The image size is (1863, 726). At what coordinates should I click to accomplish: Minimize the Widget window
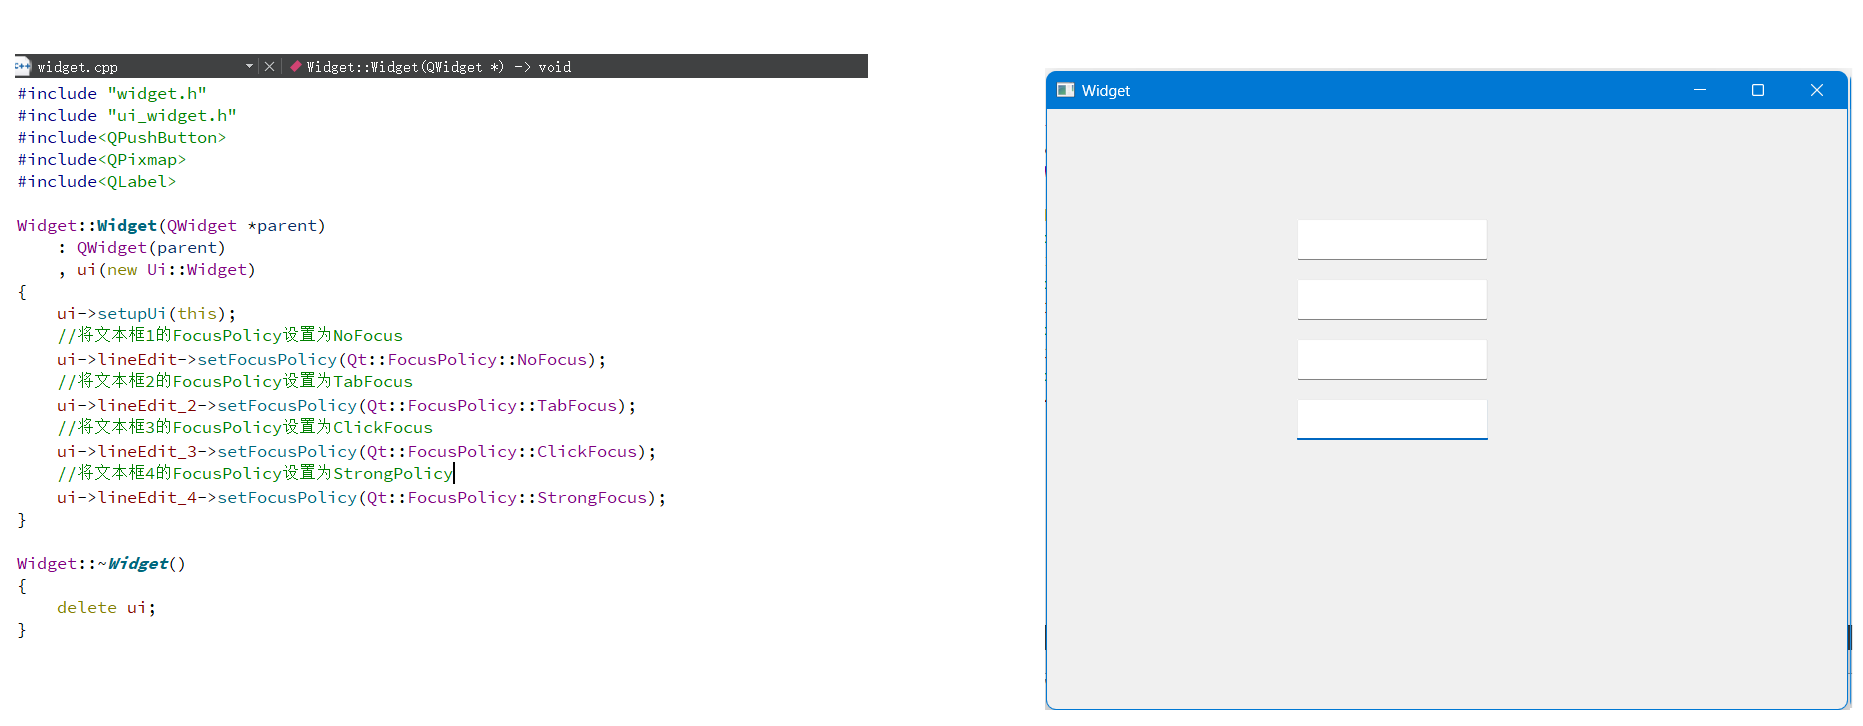point(1699,90)
